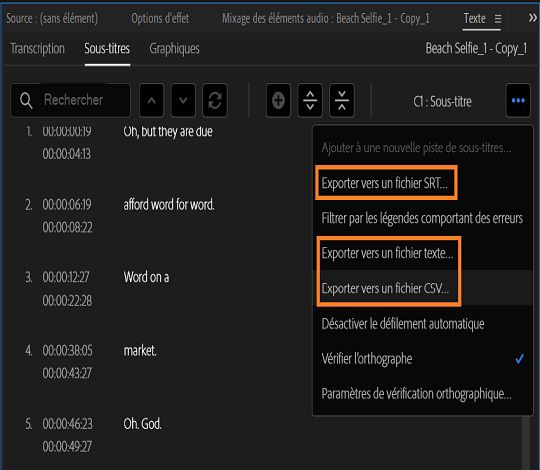Click timecode 00:00:06:19
This screenshot has height=470, width=540.
pyautogui.click(x=67, y=205)
